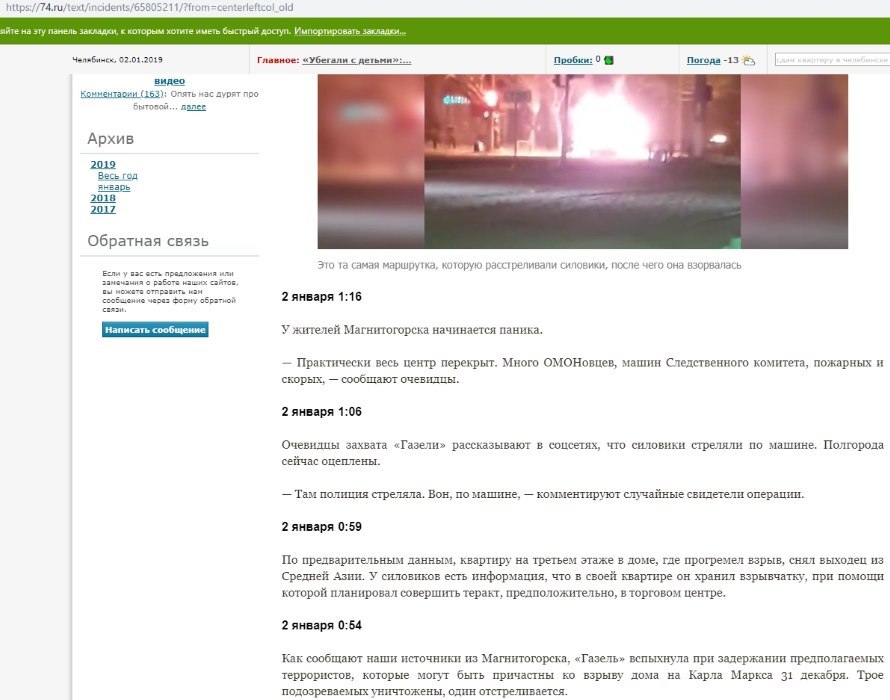Open the Погода weather link
Viewport: 890px width, 700px height.
pyautogui.click(x=703, y=60)
